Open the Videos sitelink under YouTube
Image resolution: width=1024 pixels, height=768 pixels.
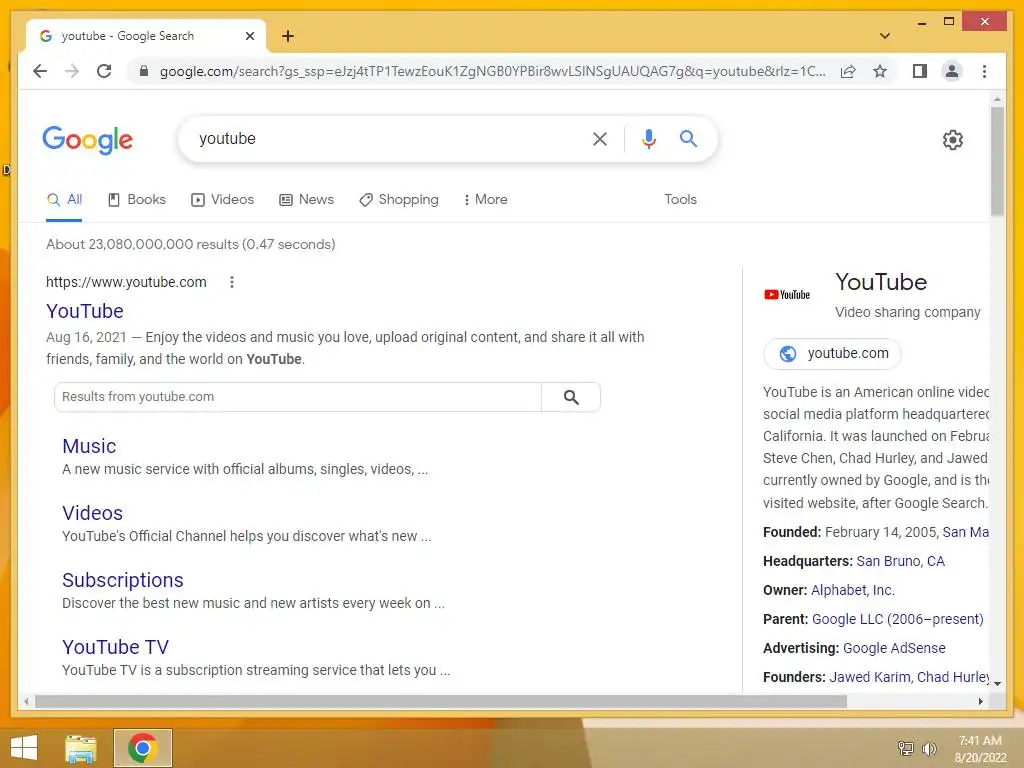point(92,513)
